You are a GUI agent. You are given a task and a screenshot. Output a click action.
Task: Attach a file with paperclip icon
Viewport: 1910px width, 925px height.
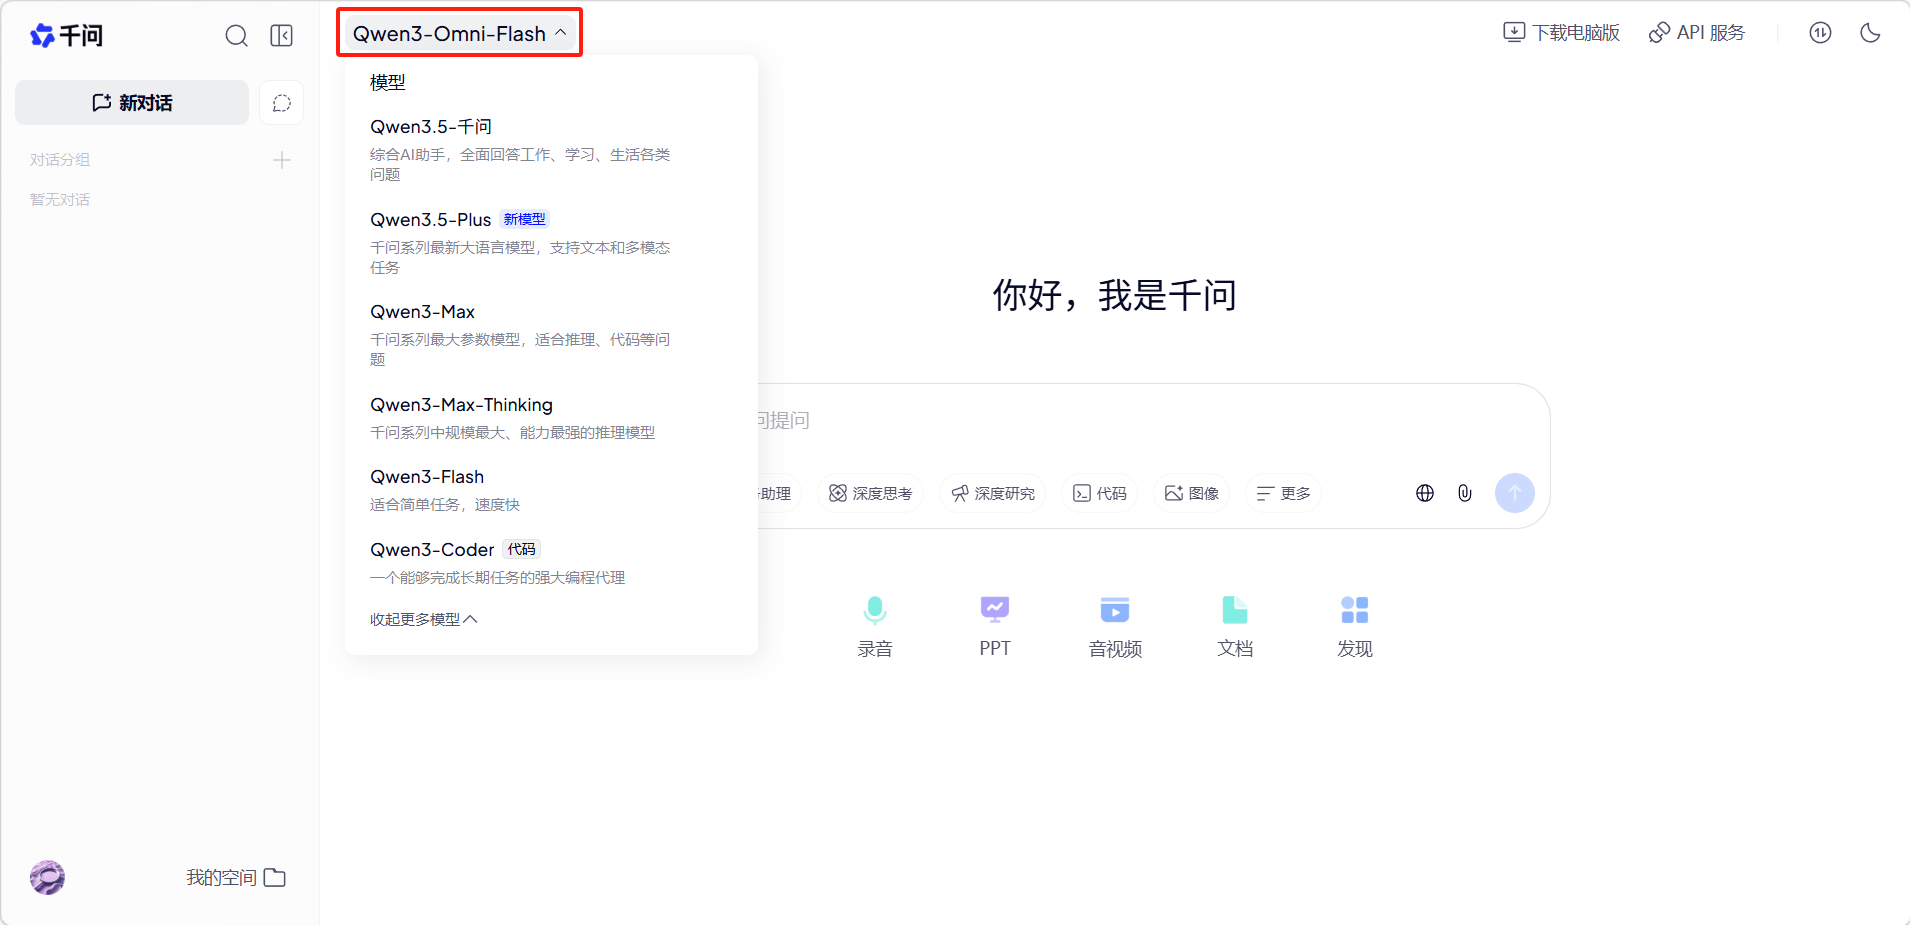pyautogui.click(x=1465, y=493)
